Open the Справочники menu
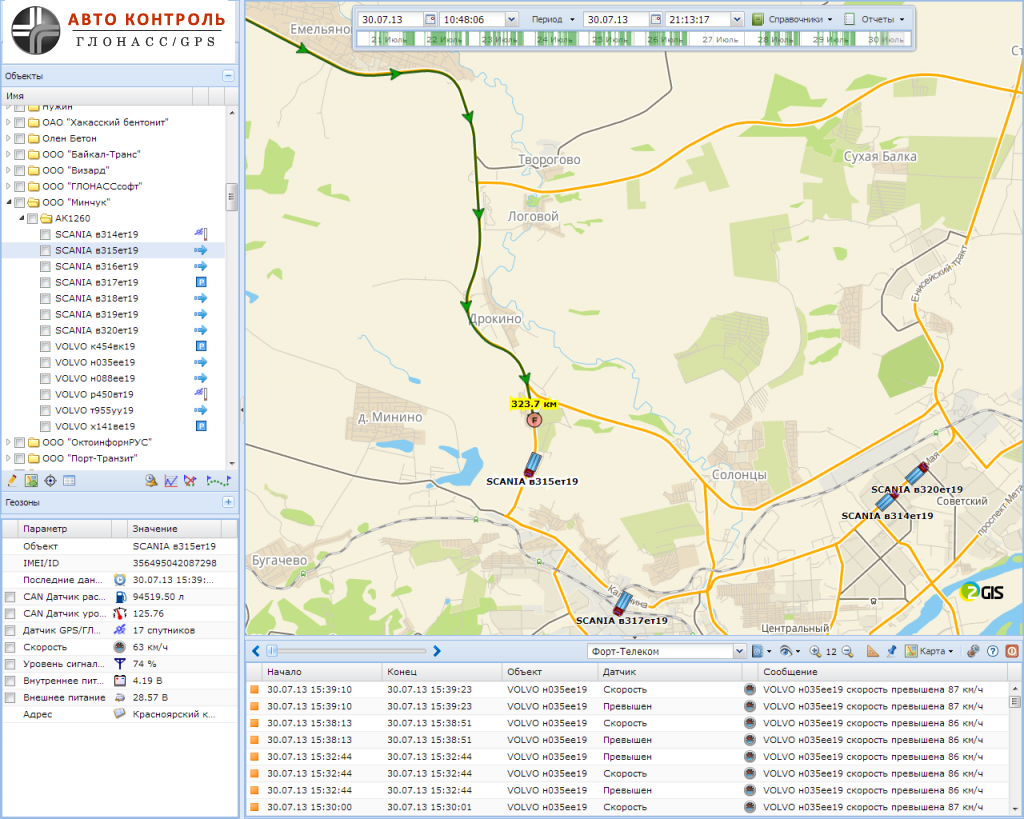 (792, 19)
